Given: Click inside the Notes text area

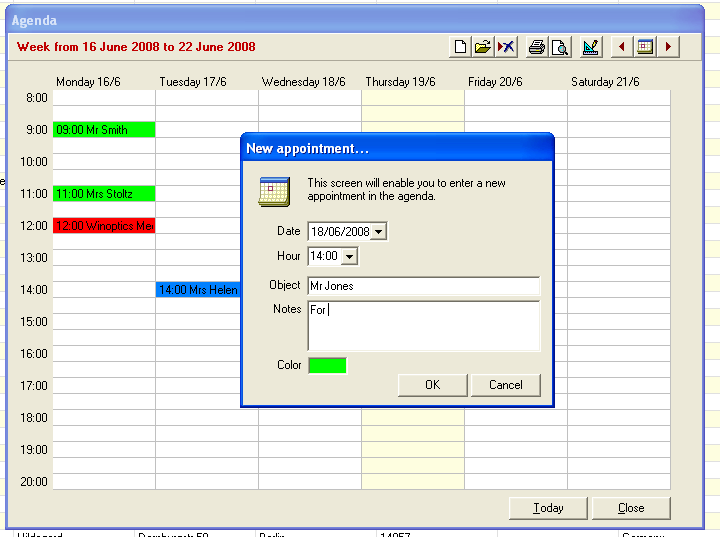Looking at the screenshot, I should pos(423,326).
